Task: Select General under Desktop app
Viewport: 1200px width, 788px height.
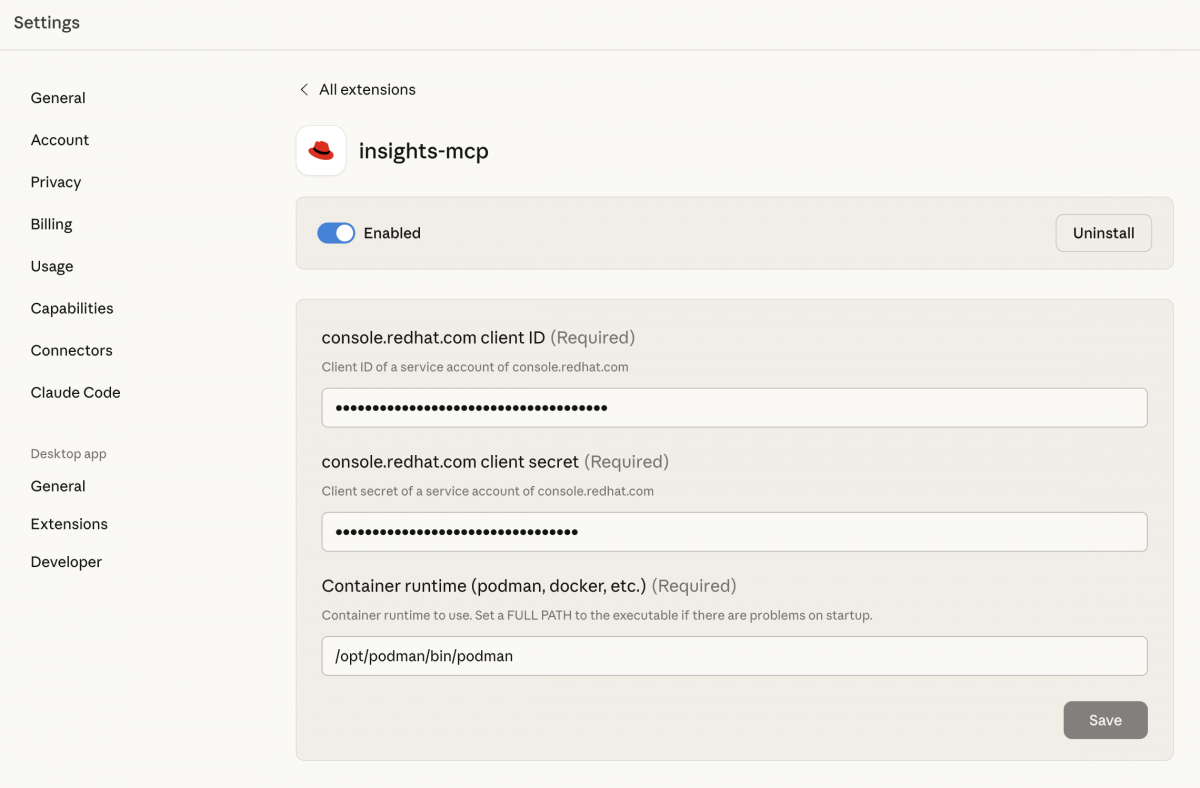Action: (57, 485)
